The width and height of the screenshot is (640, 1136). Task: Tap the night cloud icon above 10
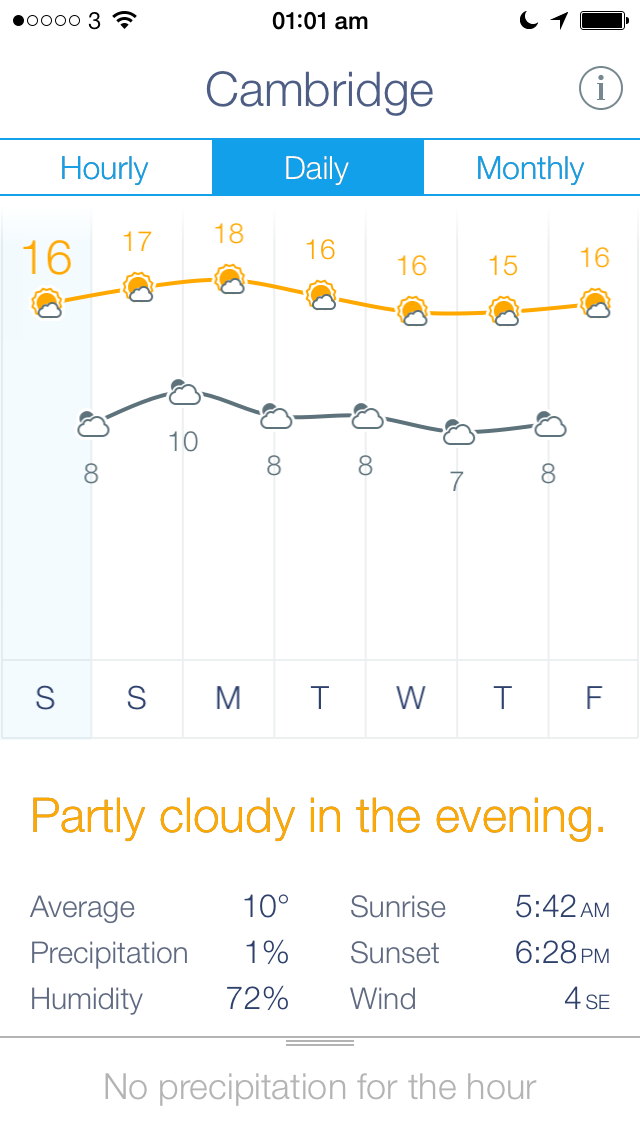coord(184,392)
